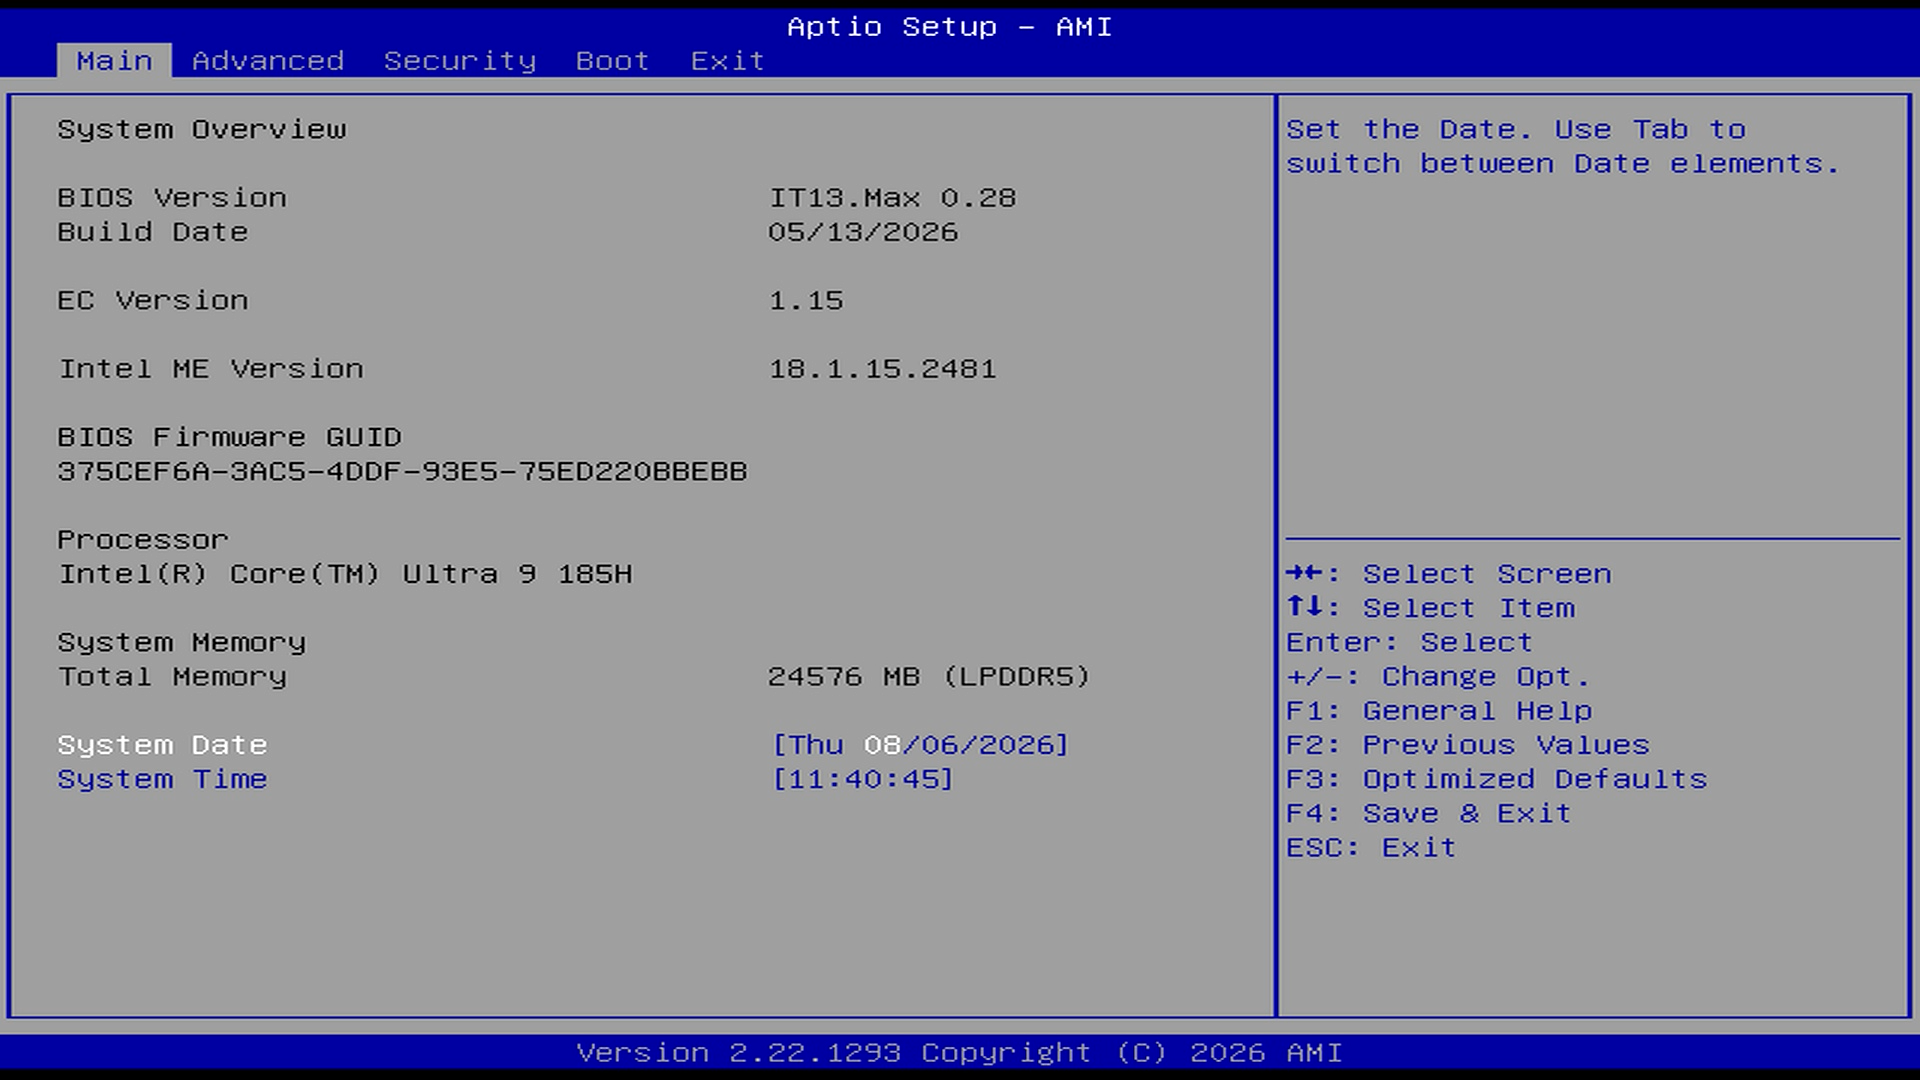The image size is (1920, 1080).
Task: Click the System Overview heading
Action: [201, 130]
